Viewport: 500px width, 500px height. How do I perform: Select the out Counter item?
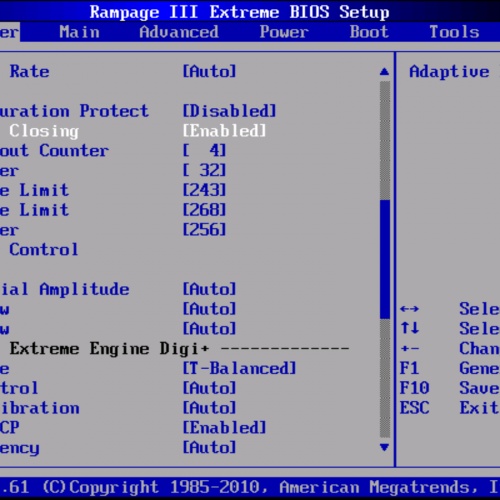54,151
